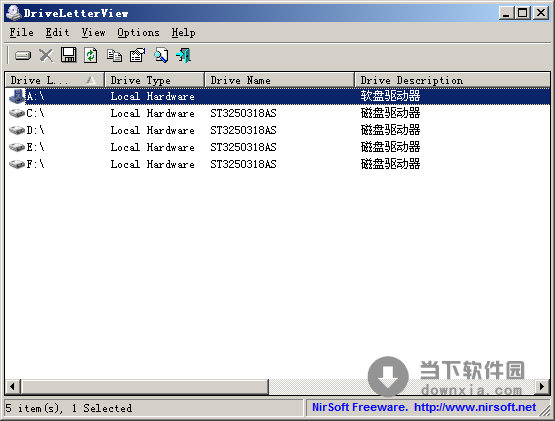This screenshot has height=421, width=555.
Task: Click the scrollbar right arrow
Action: pos(542,386)
